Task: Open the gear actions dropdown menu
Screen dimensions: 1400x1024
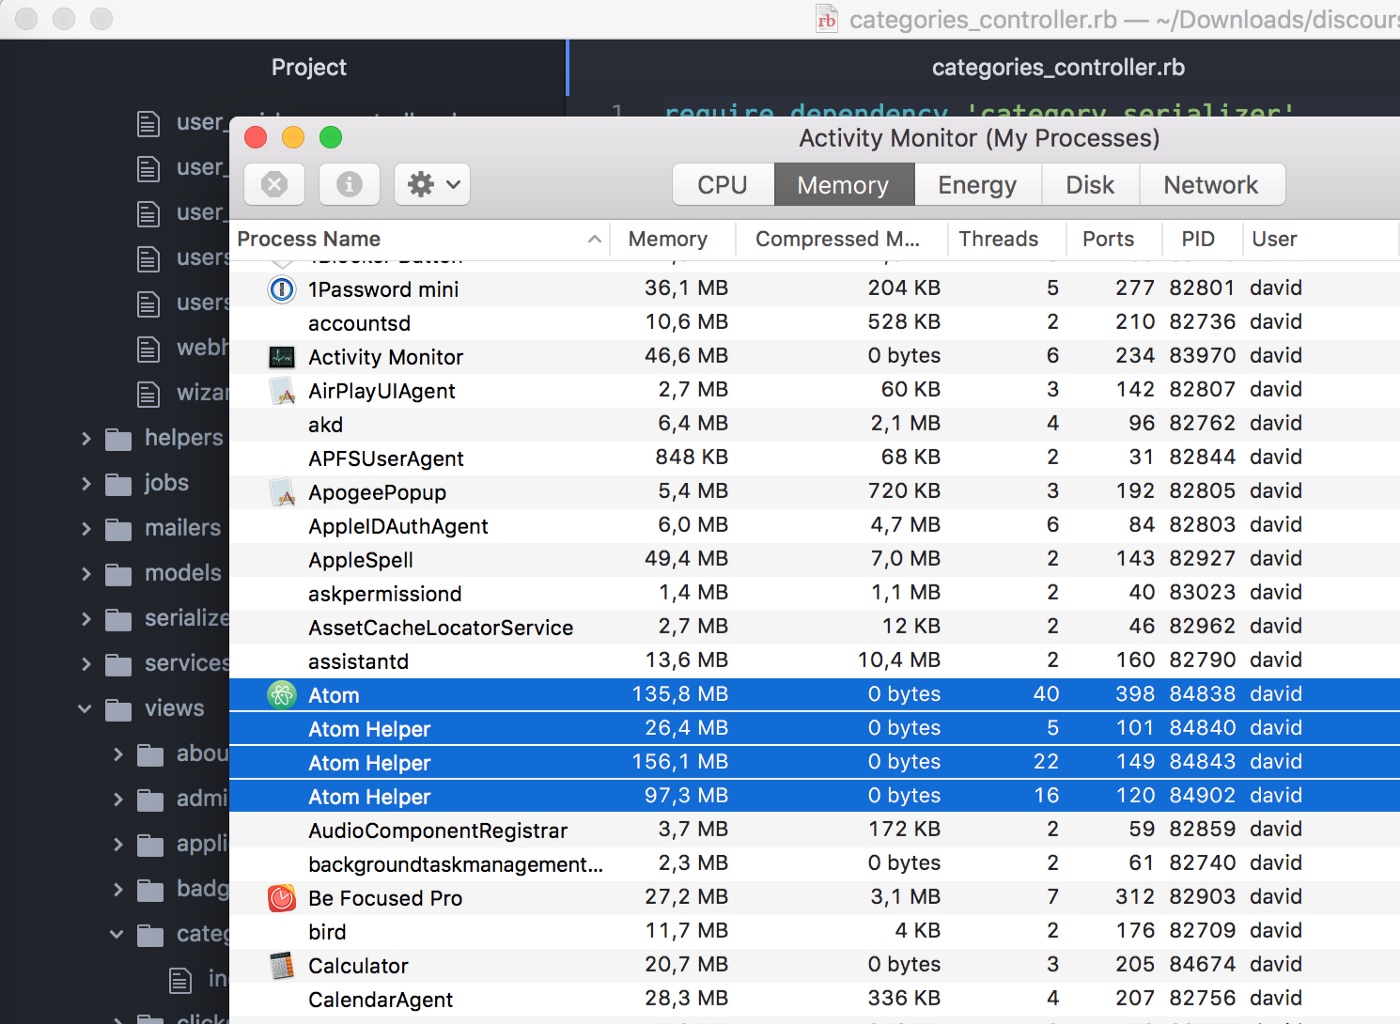Action: [432, 184]
